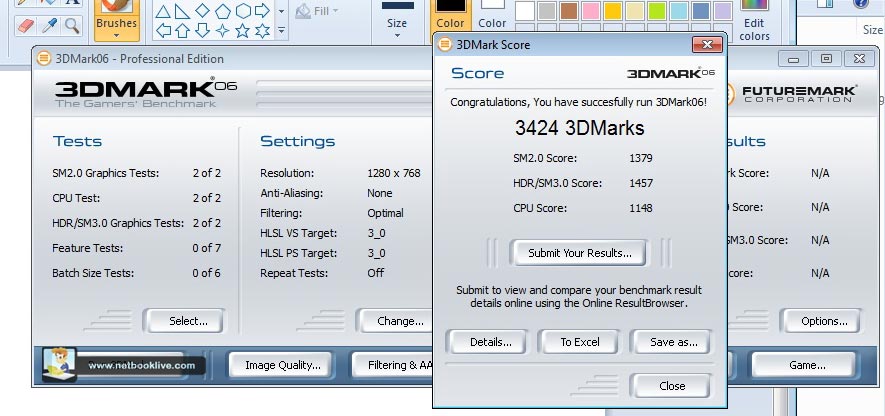Choose the blue-gray palette swatch
Viewport: 885px width, 416px height.
pos(701,11)
